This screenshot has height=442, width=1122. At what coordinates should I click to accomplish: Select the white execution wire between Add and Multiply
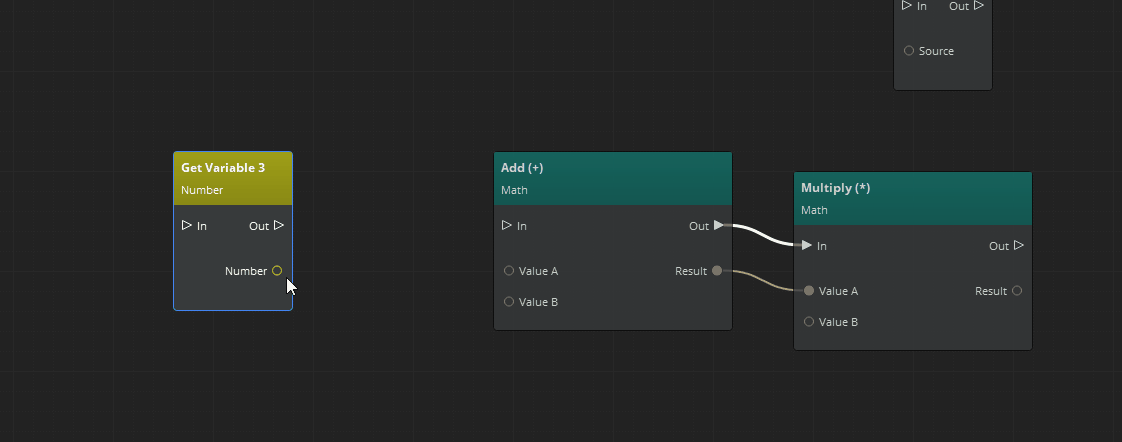(x=765, y=236)
